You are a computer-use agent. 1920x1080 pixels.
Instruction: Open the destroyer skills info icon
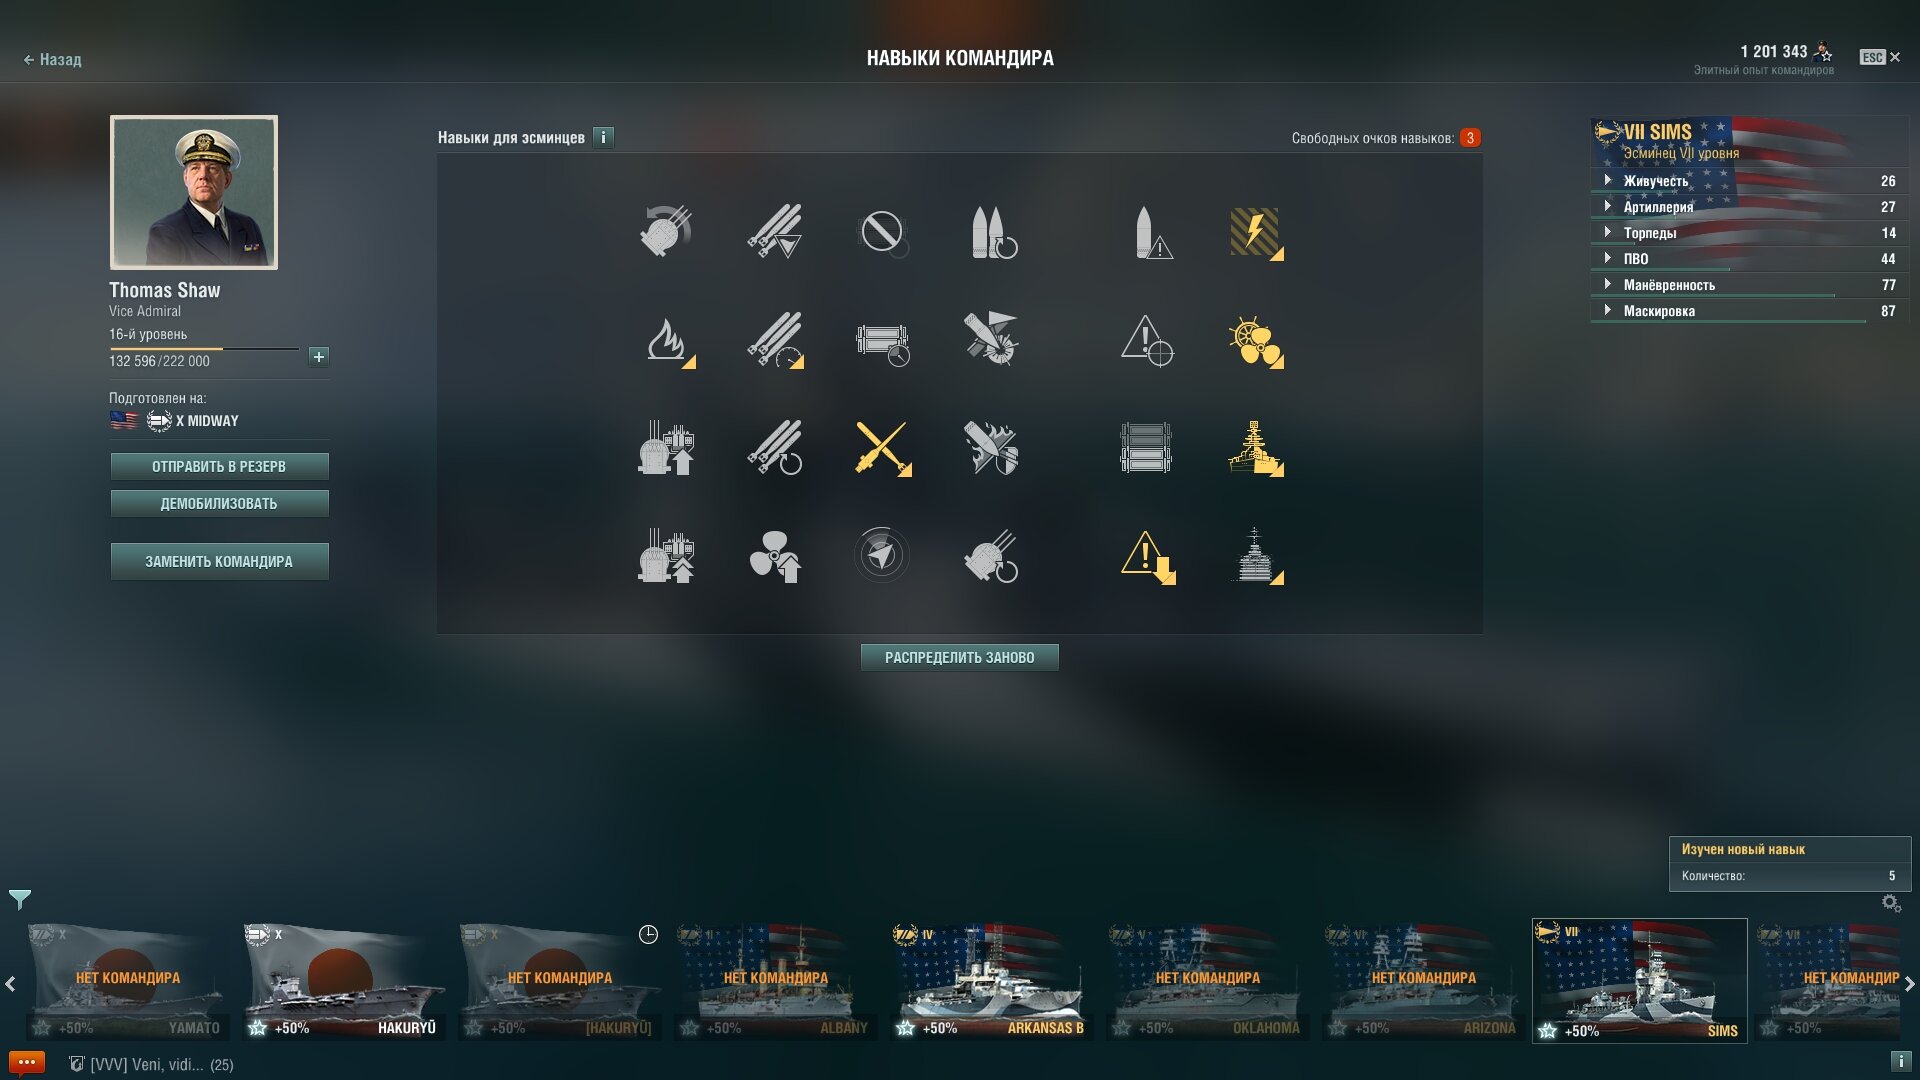click(x=603, y=137)
